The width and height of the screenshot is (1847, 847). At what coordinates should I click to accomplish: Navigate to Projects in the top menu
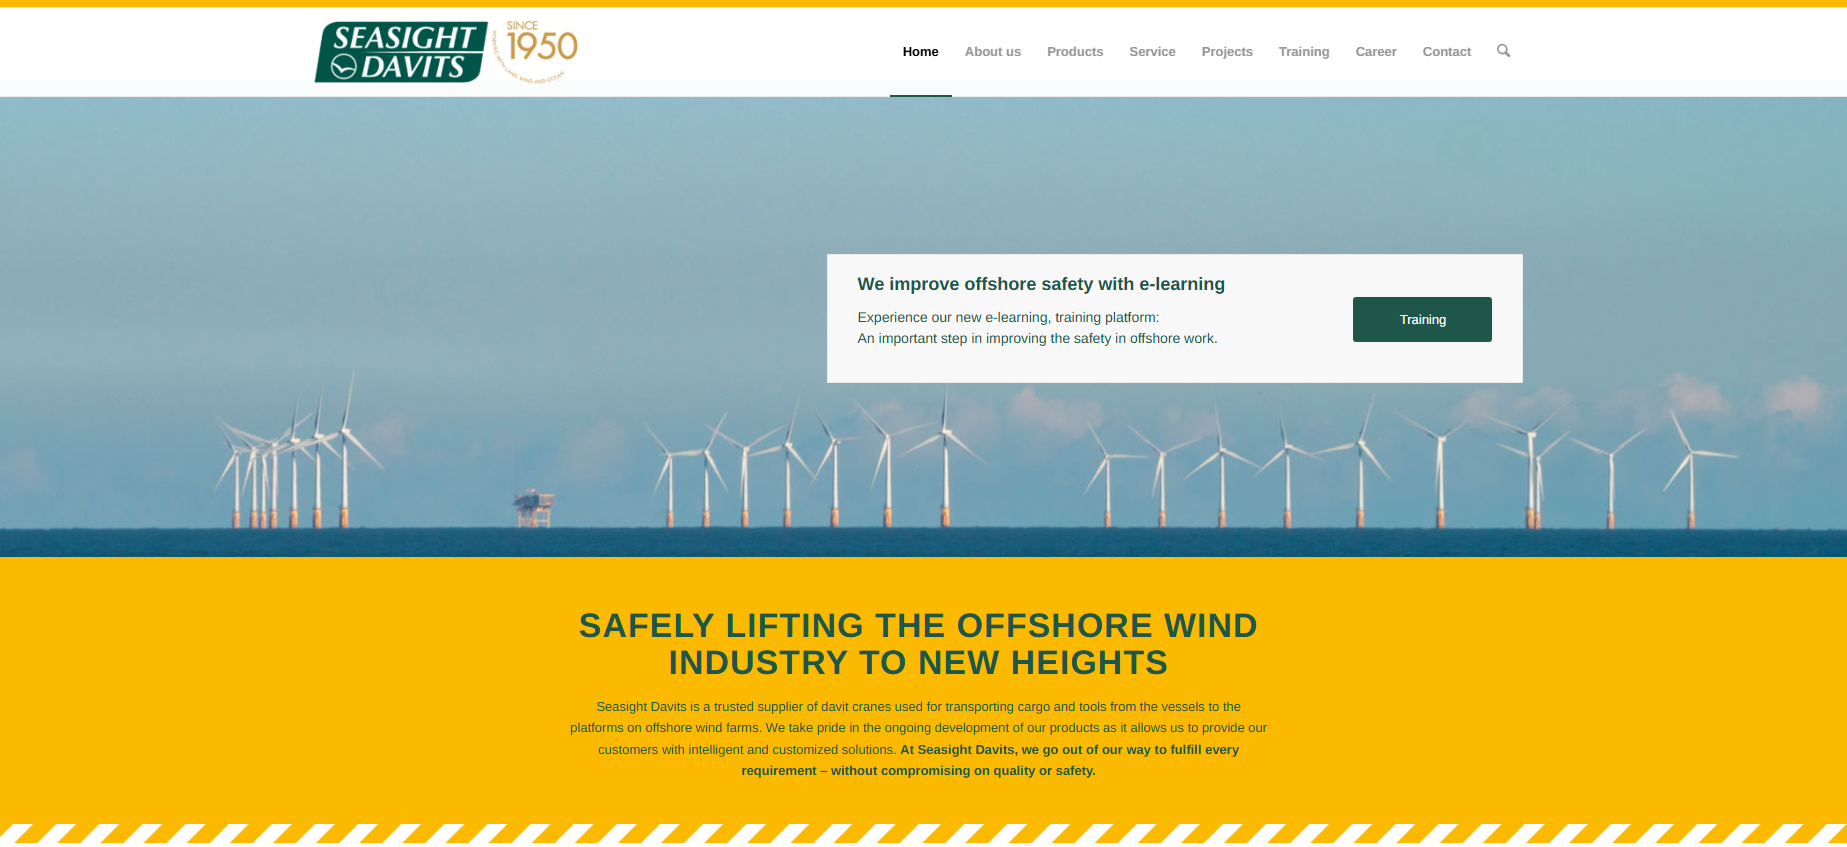1226,52
